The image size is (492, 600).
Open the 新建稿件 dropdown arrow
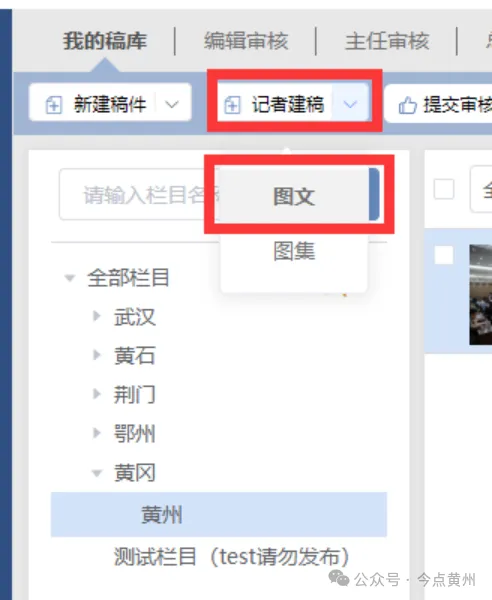(172, 104)
